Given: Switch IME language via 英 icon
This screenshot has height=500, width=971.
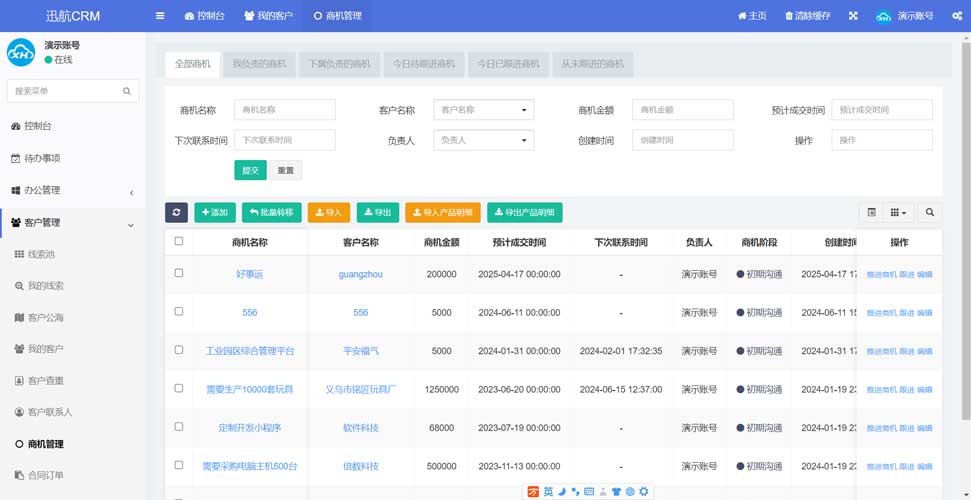Looking at the screenshot, I should 548,492.
